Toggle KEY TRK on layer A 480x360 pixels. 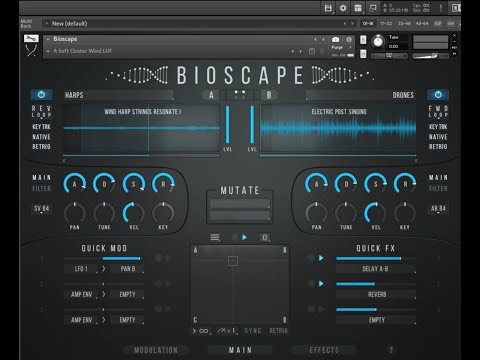41,127
